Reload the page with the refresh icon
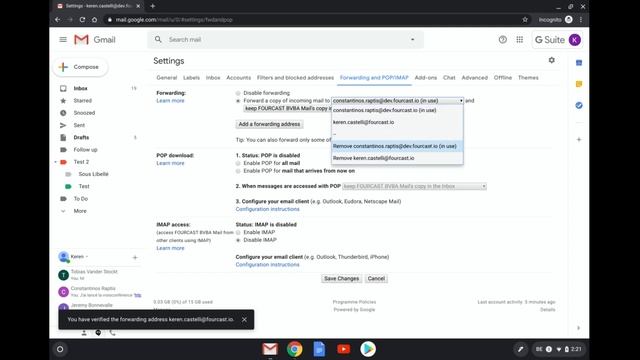This screenshot has height=360, width=640. pyautogui.click(x=82, y=20)
